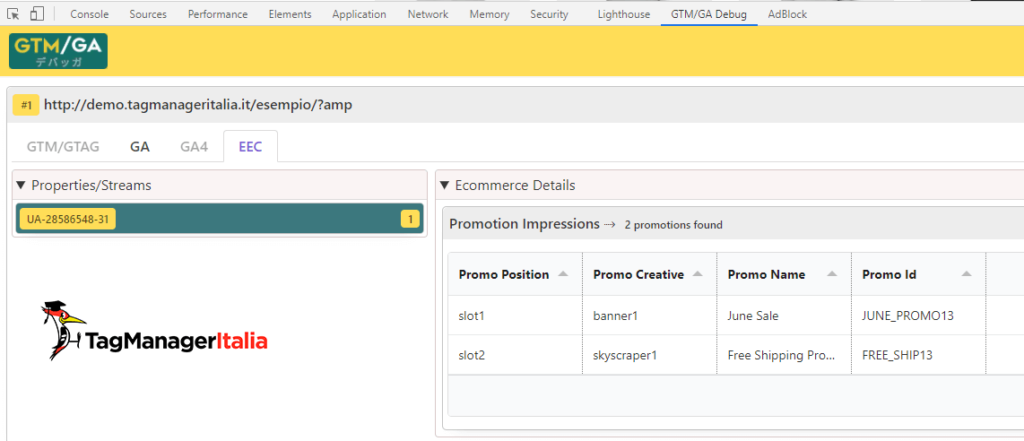
Task: Toggle the device toolbar icon
Action: coord(36,14)
